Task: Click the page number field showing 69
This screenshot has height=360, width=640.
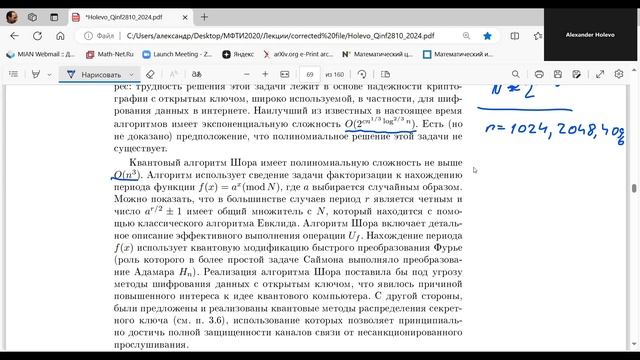Action: (309, 74)
